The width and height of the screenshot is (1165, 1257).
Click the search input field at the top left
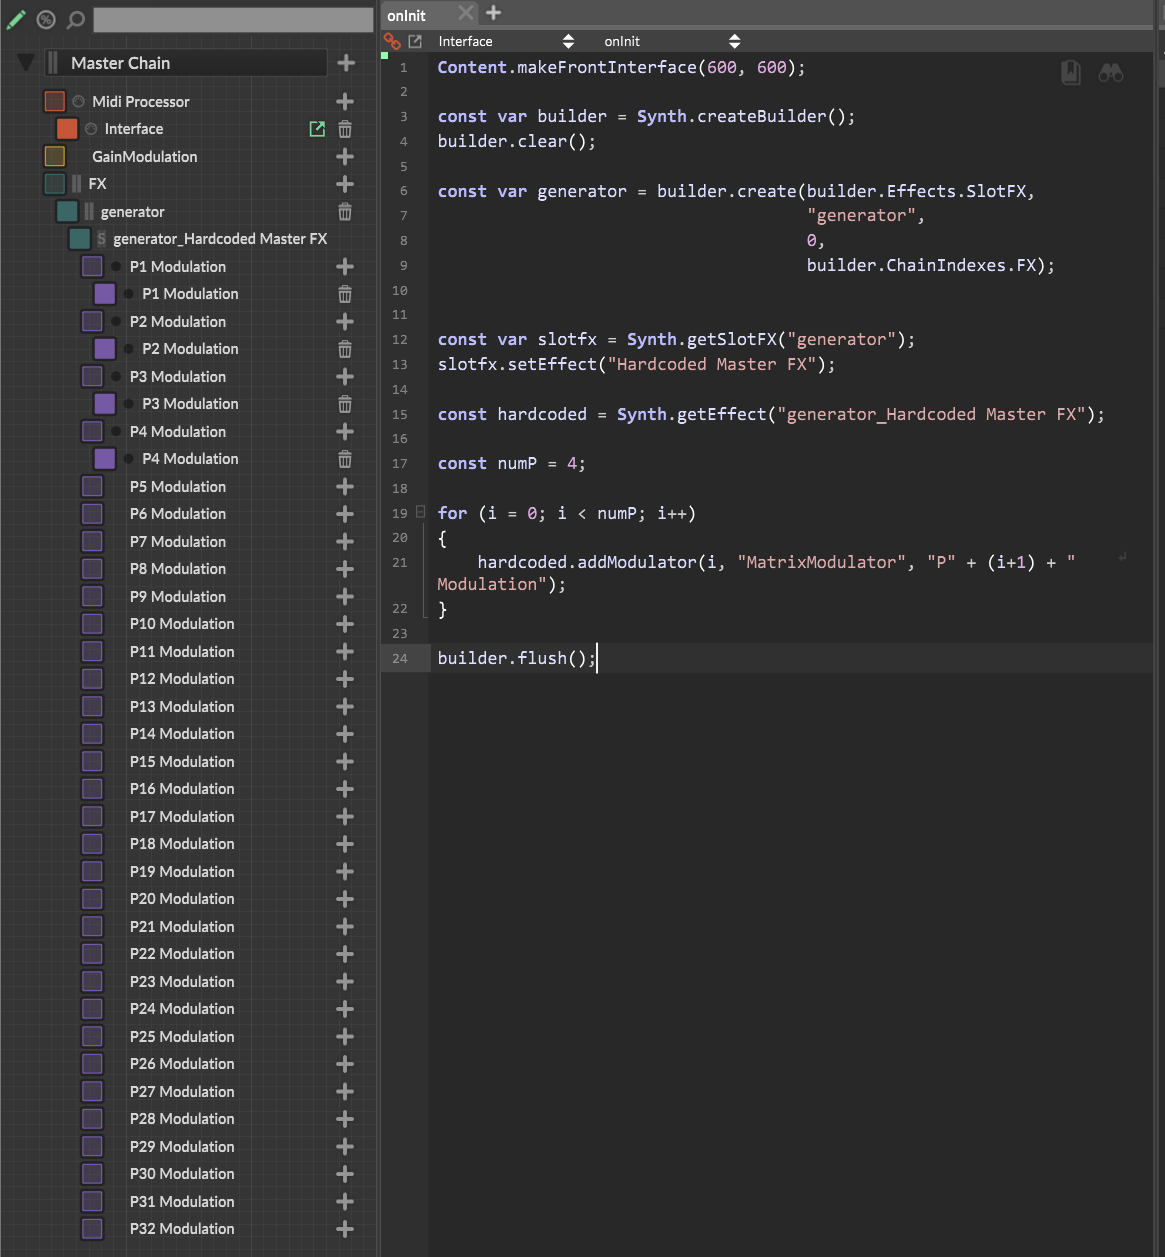click(x=232, y=19)
